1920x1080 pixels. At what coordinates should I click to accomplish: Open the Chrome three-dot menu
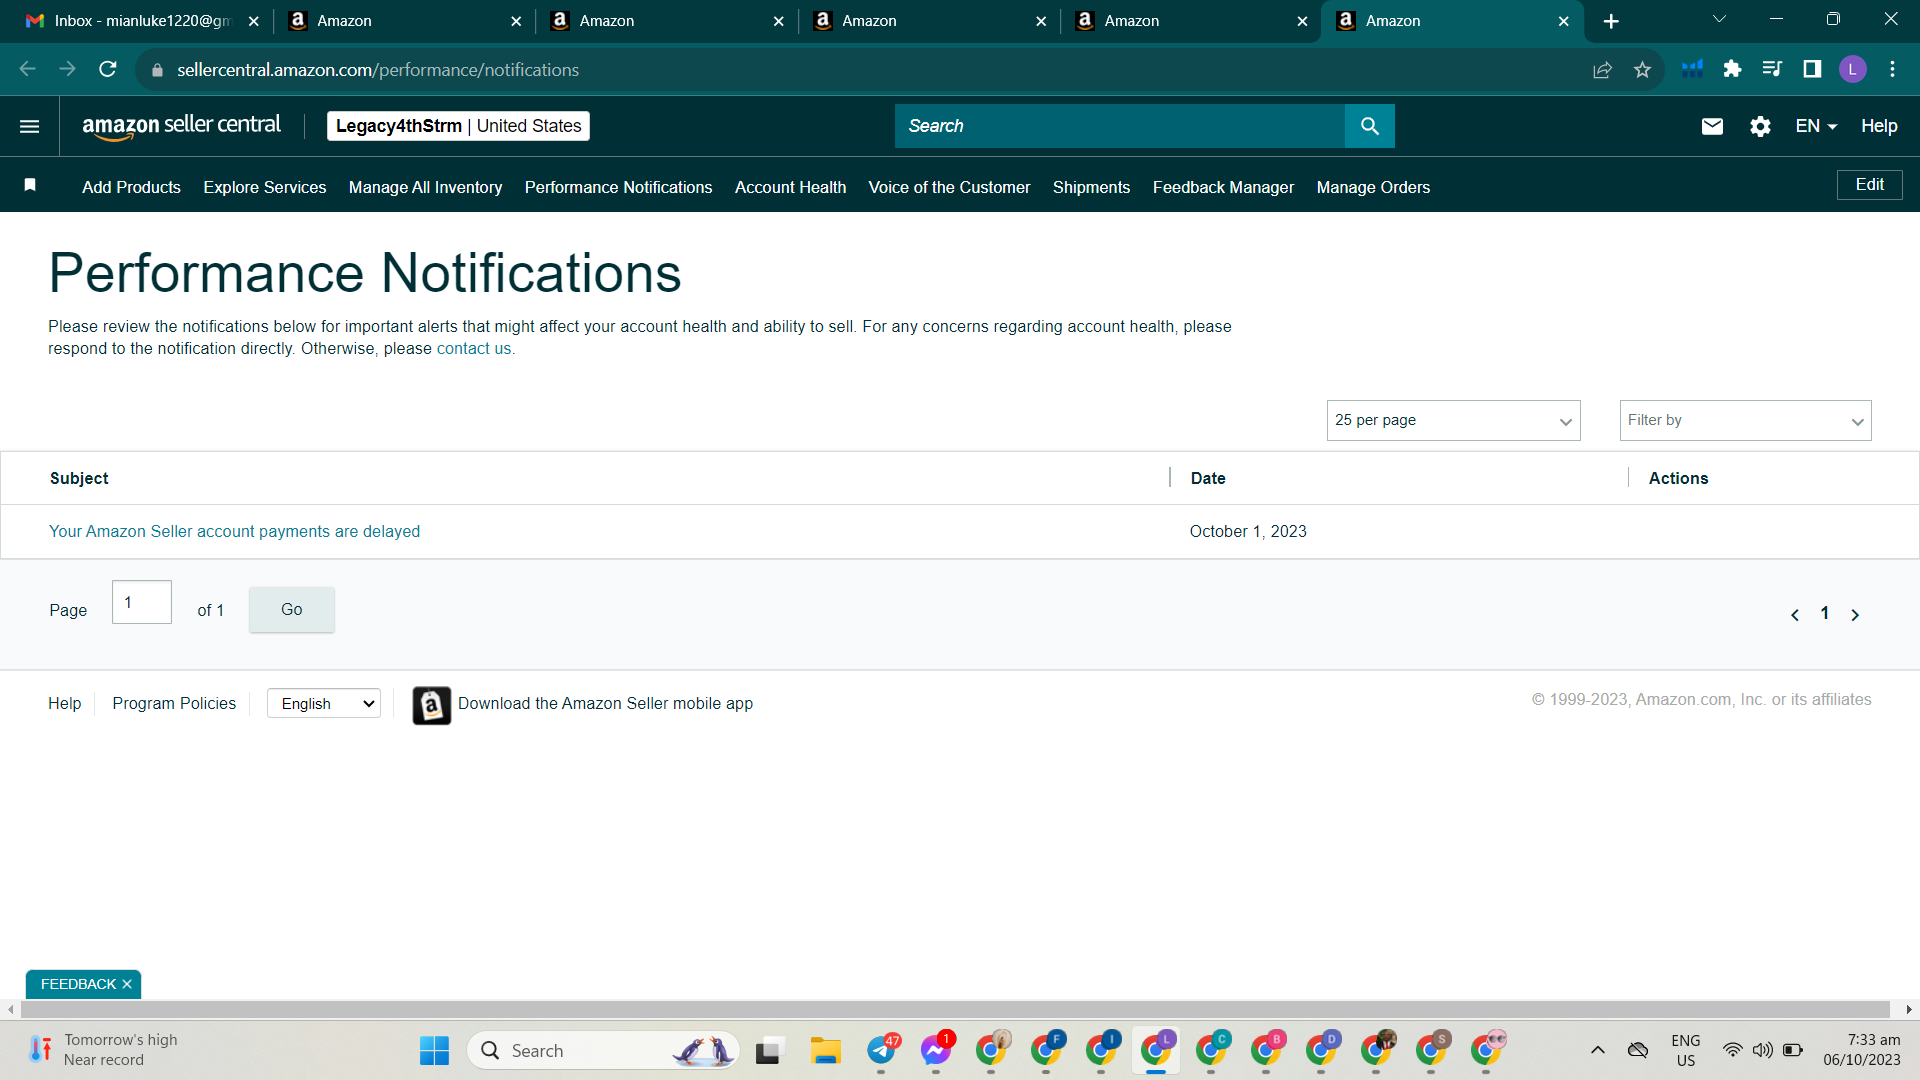tap(1892, 69)
